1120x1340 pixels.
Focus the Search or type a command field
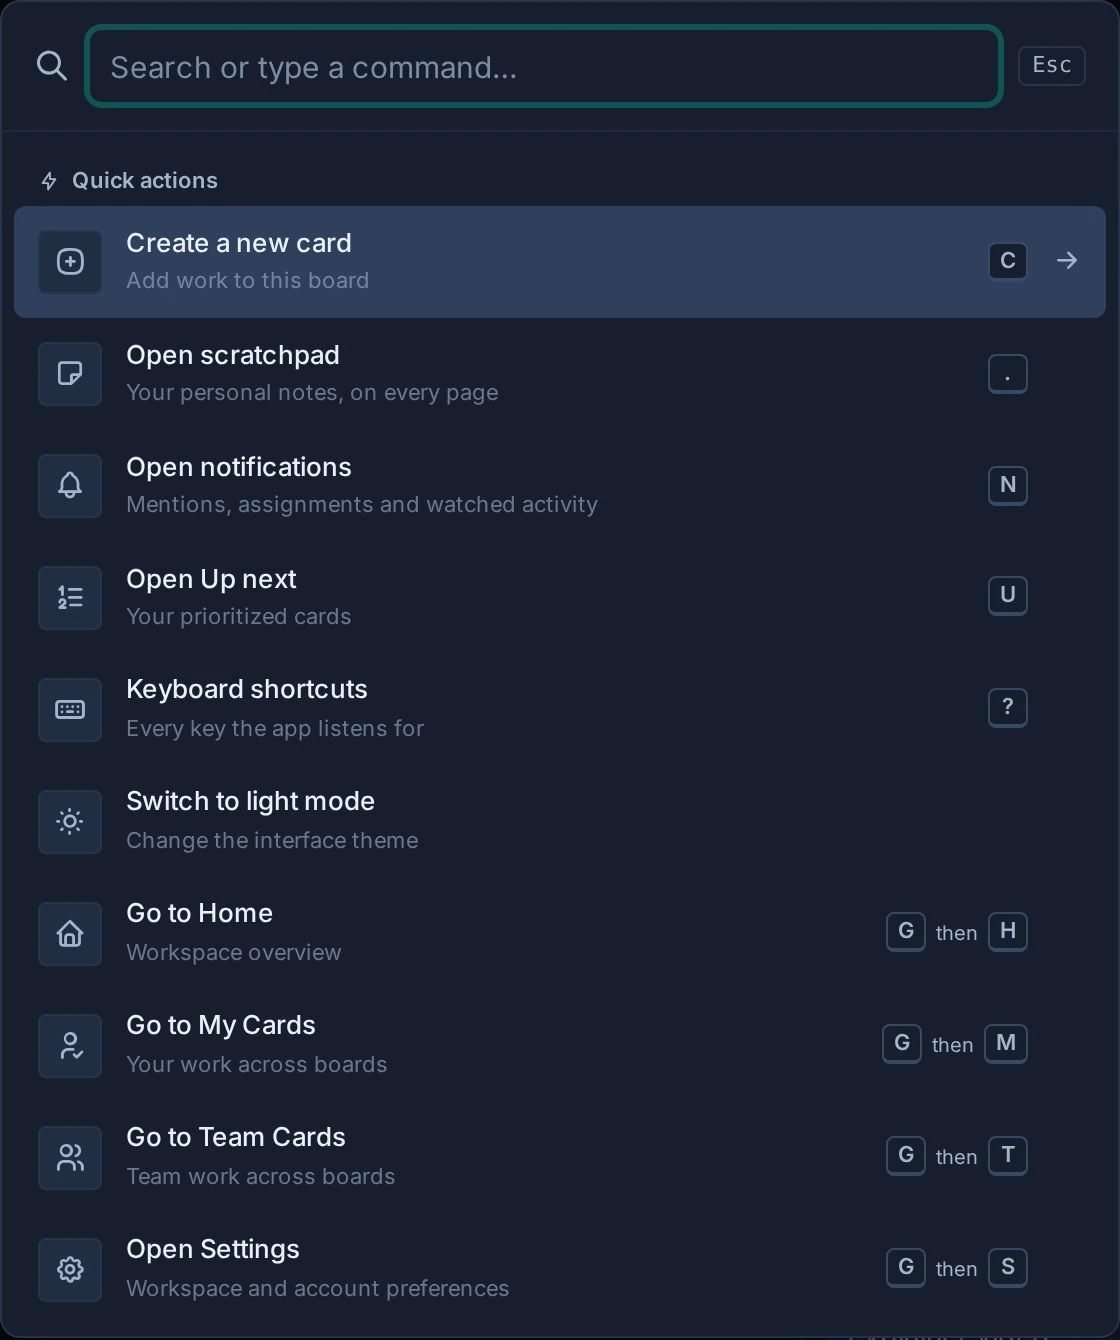pyautogui.click(x=544, y=66)
